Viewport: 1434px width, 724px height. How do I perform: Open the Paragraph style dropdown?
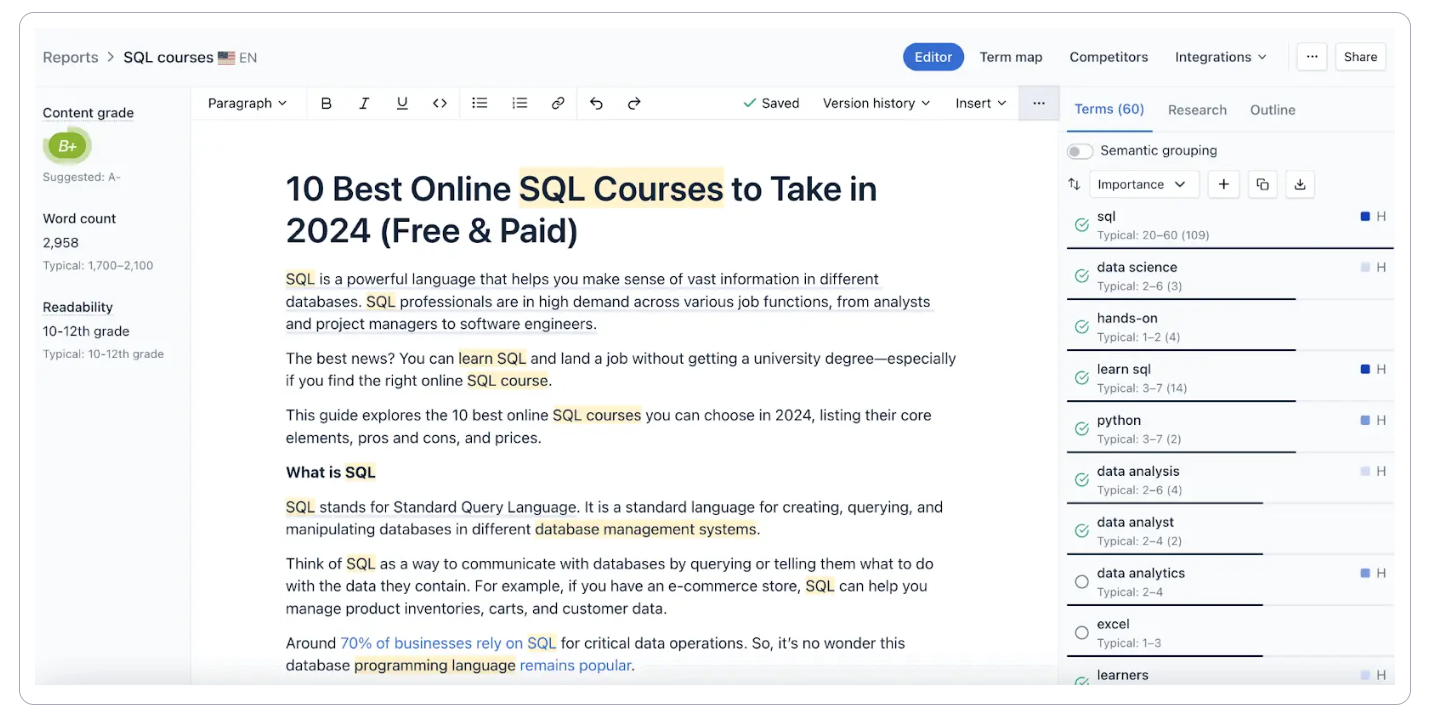(x=247, y=103)
